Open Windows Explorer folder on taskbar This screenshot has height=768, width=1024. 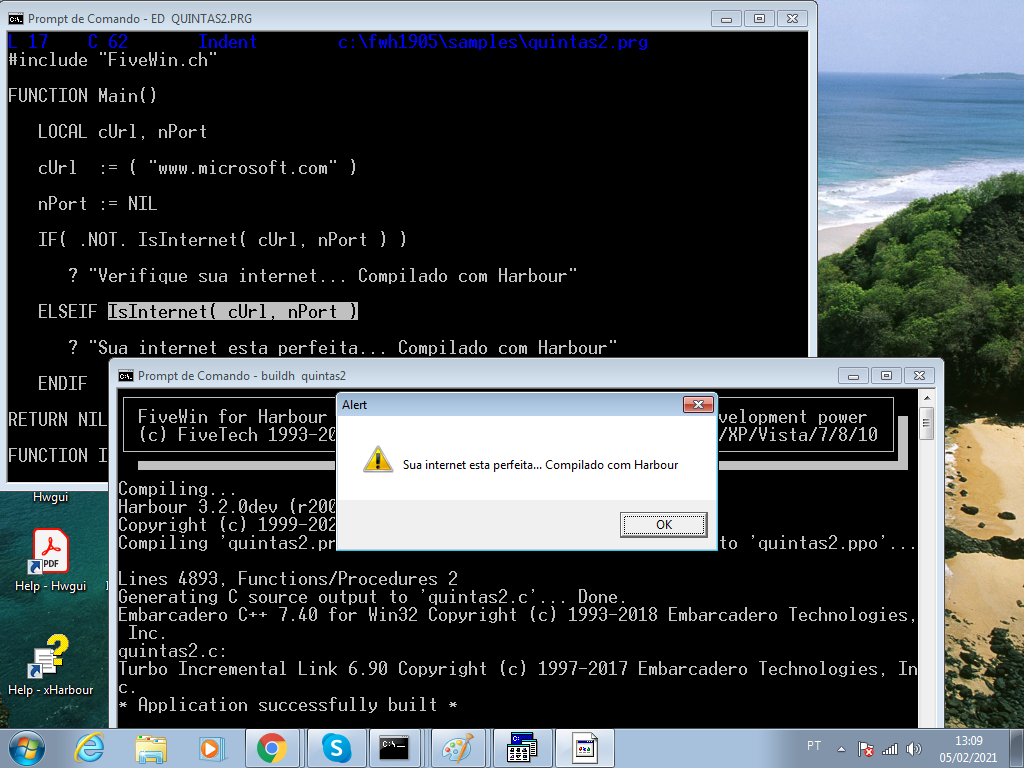point(151,748)
